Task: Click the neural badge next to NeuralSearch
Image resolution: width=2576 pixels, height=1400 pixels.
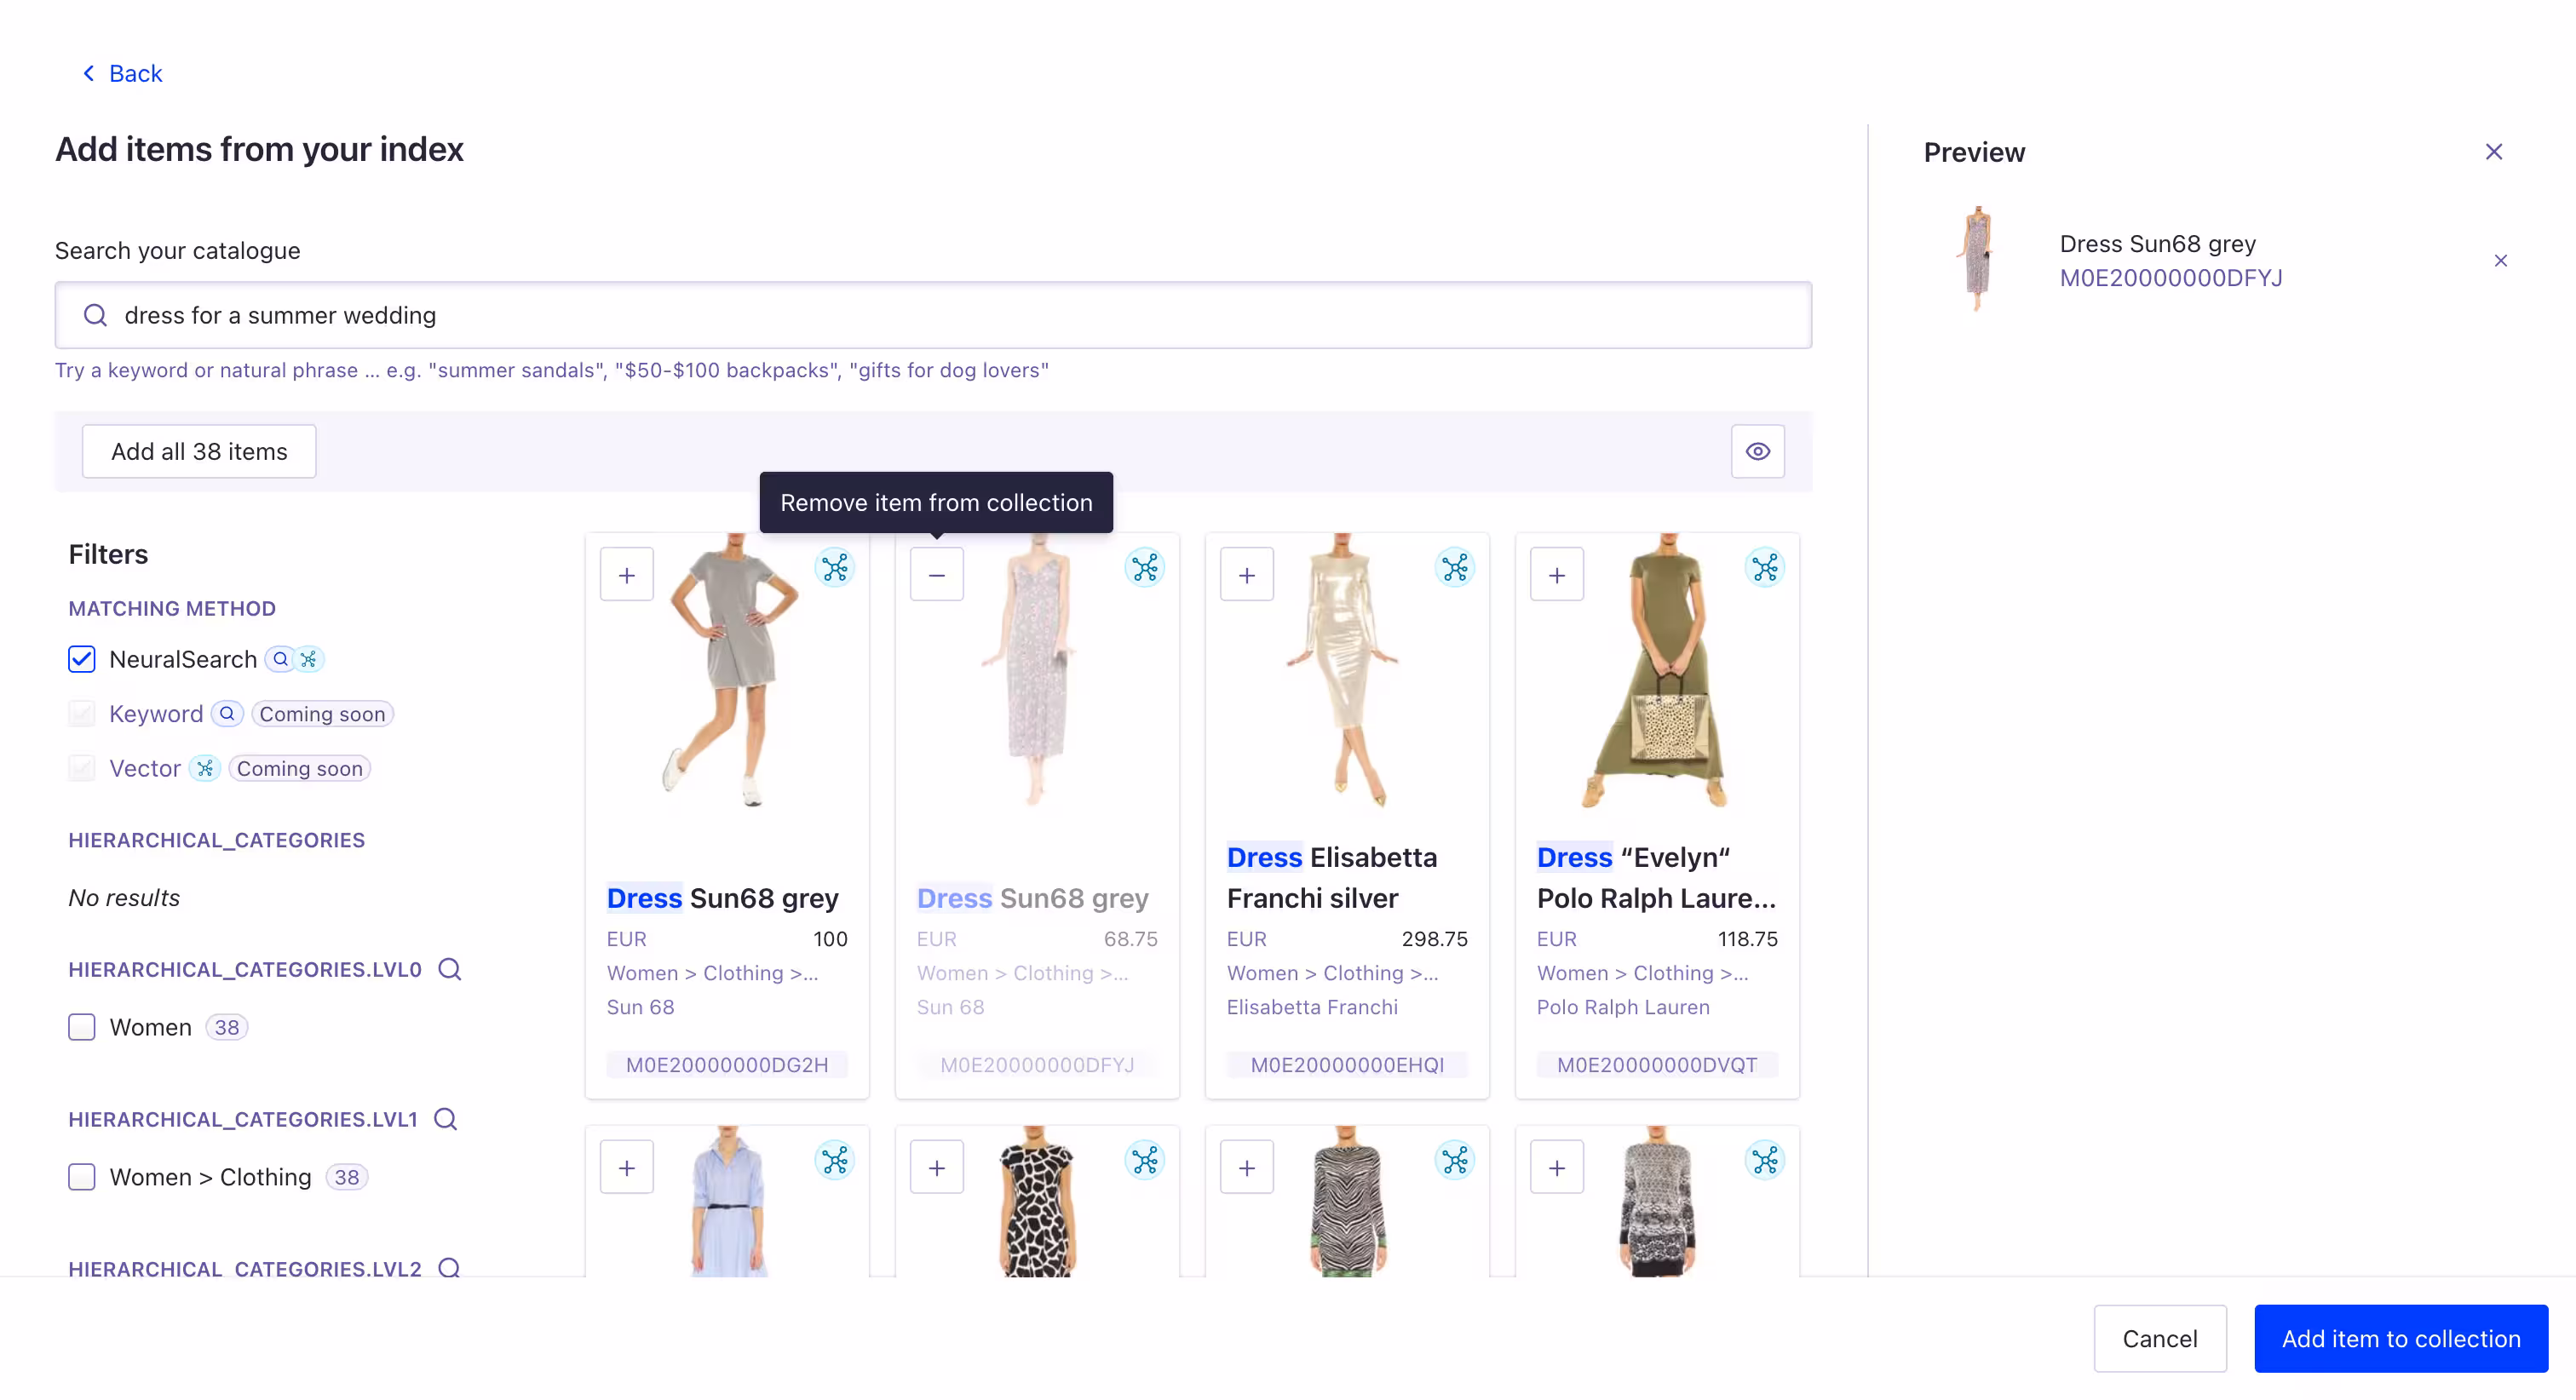Action: 309,659
